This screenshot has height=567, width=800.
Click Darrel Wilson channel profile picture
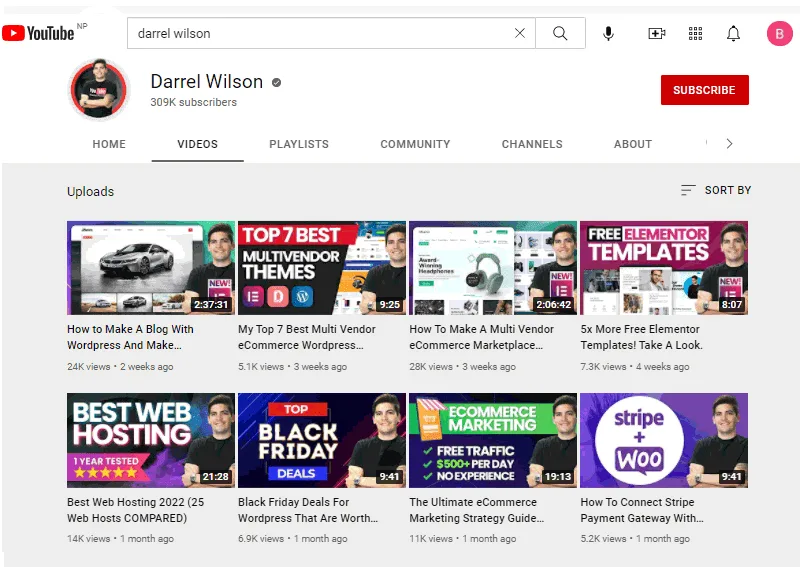click(x=99, y=89)
